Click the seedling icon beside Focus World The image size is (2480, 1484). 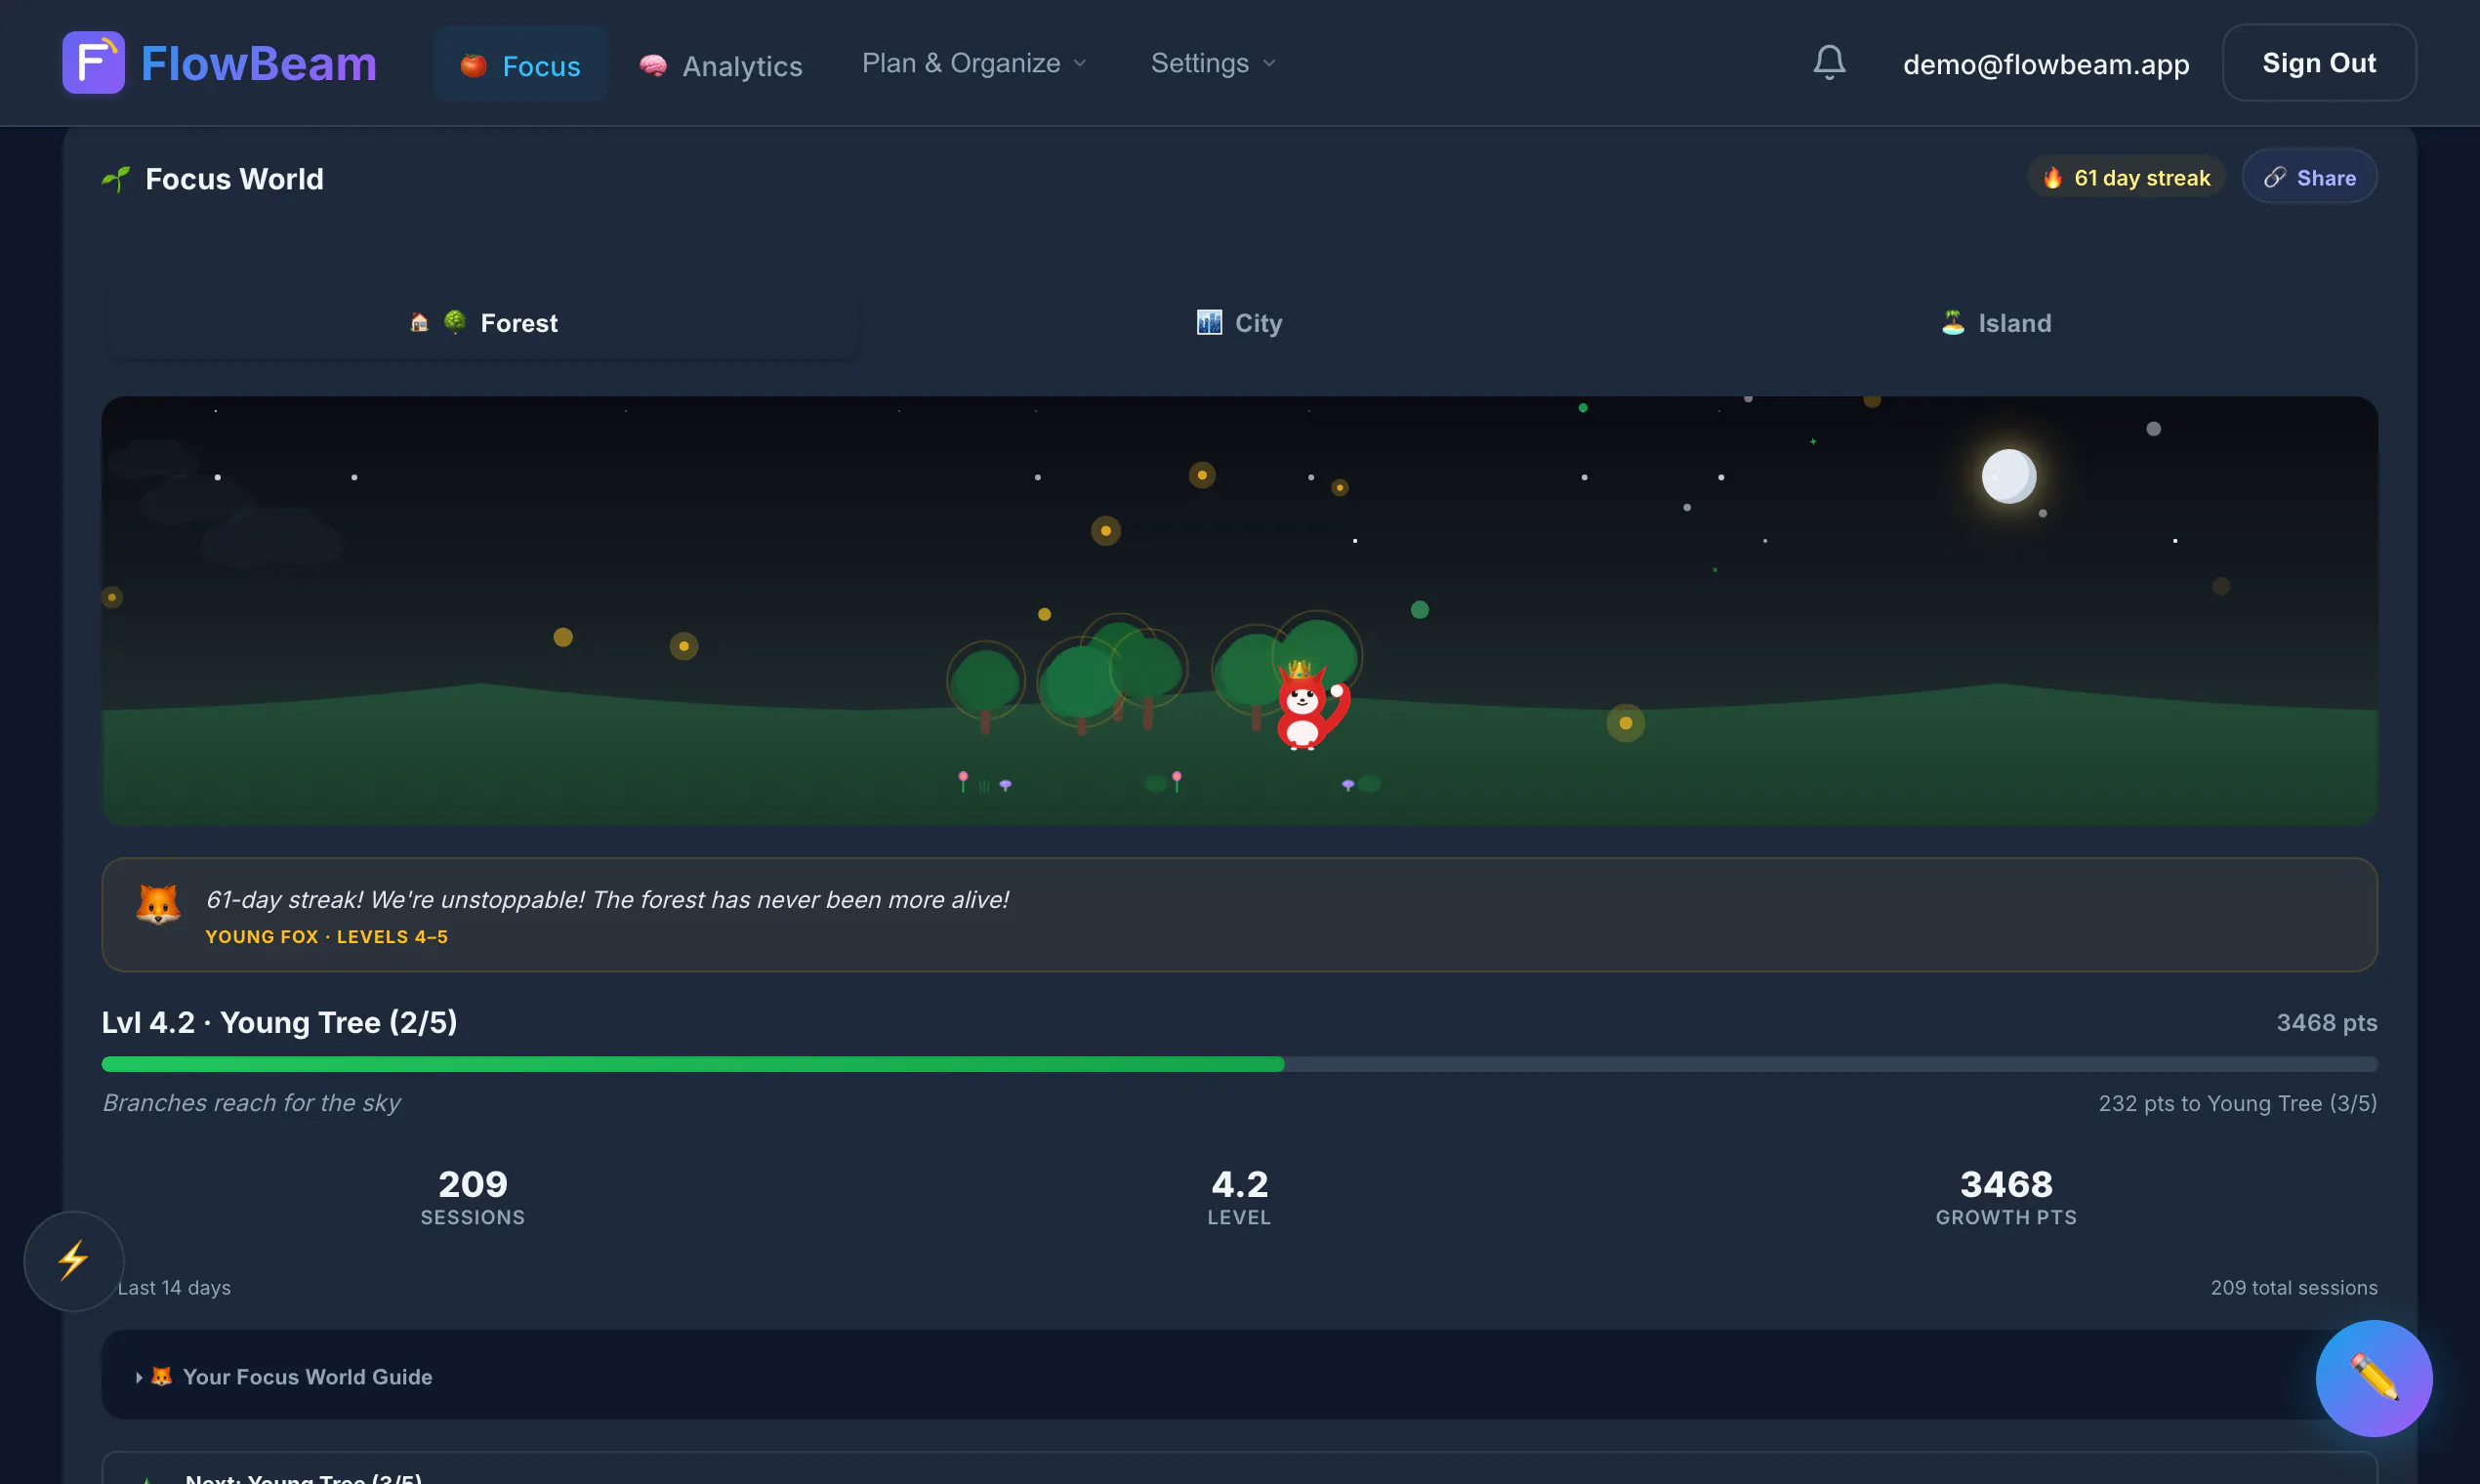coord(116,179)
